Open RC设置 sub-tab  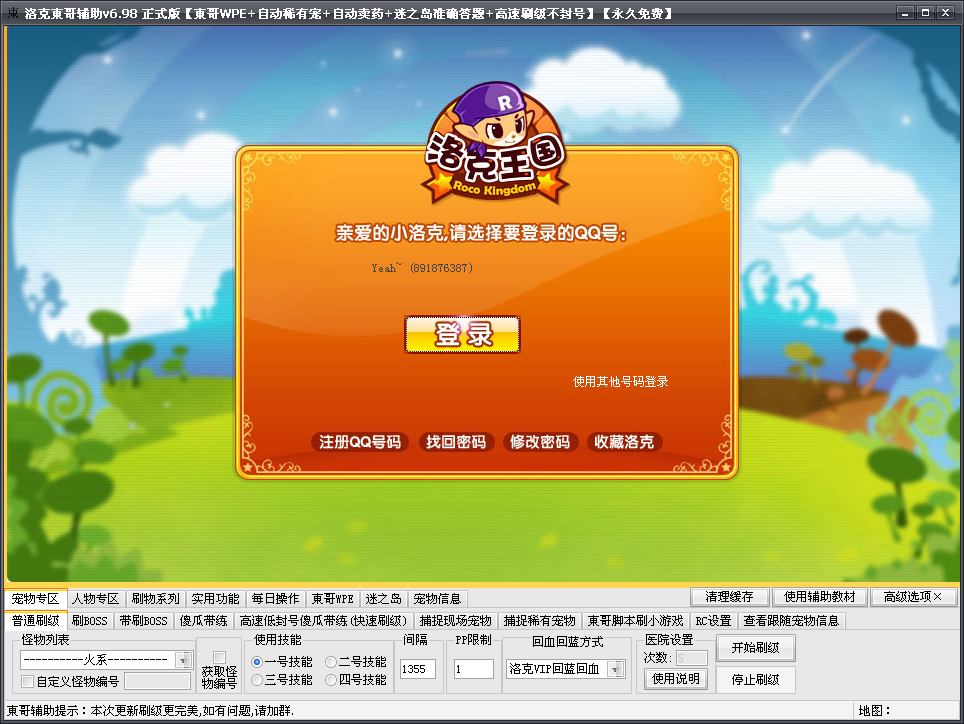713,621
